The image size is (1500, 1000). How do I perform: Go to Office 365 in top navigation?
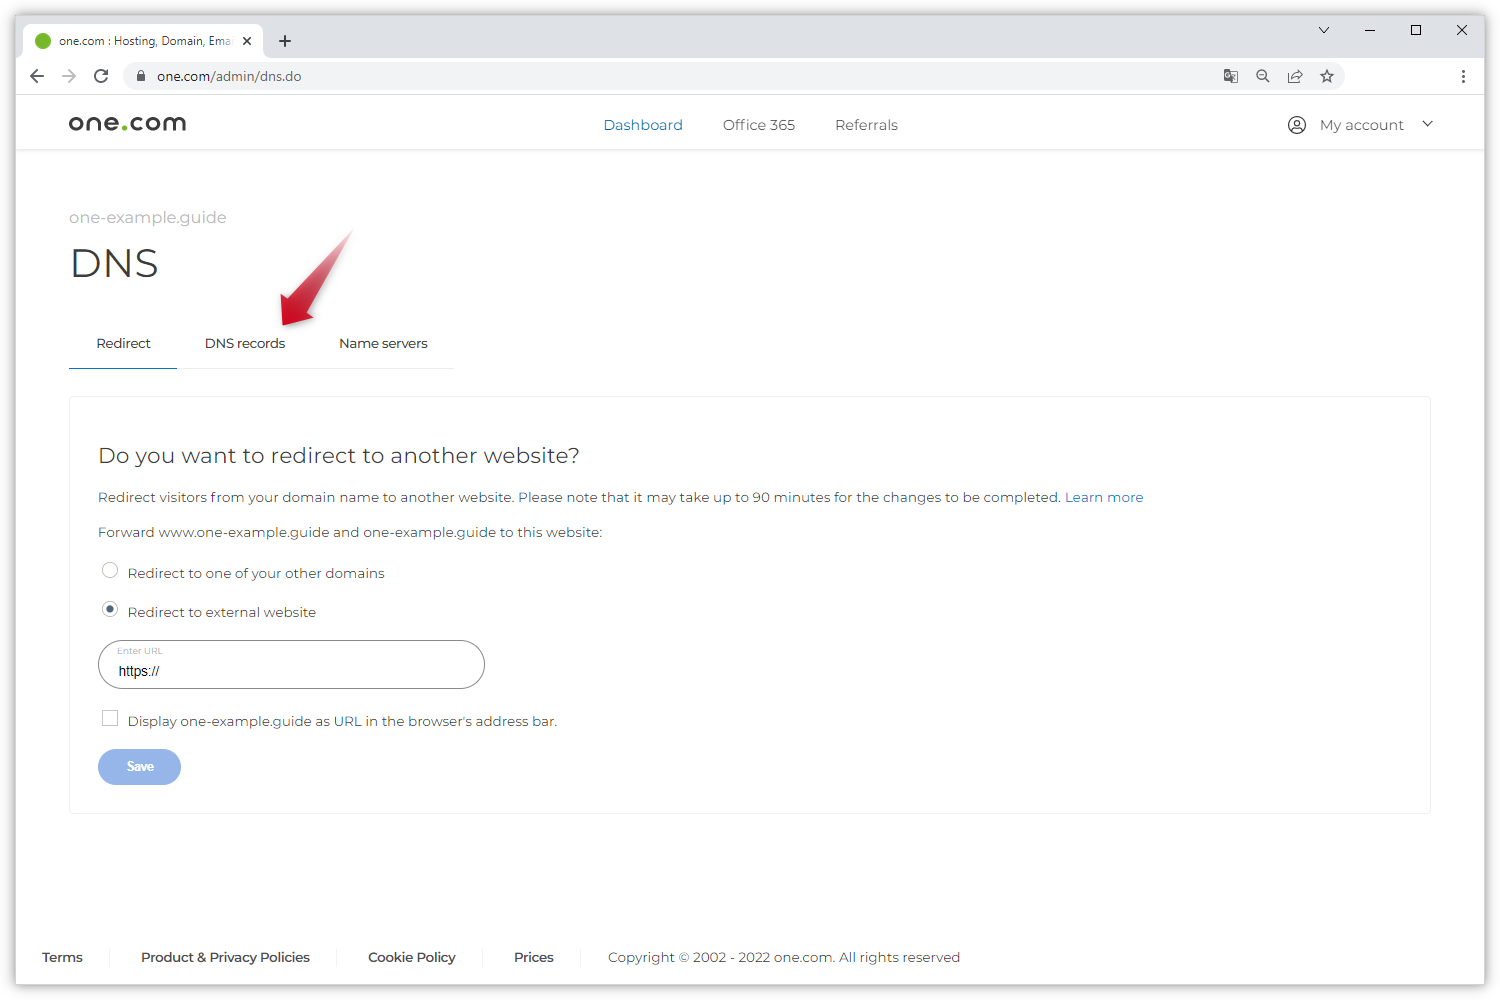click(x=758, y=125)
